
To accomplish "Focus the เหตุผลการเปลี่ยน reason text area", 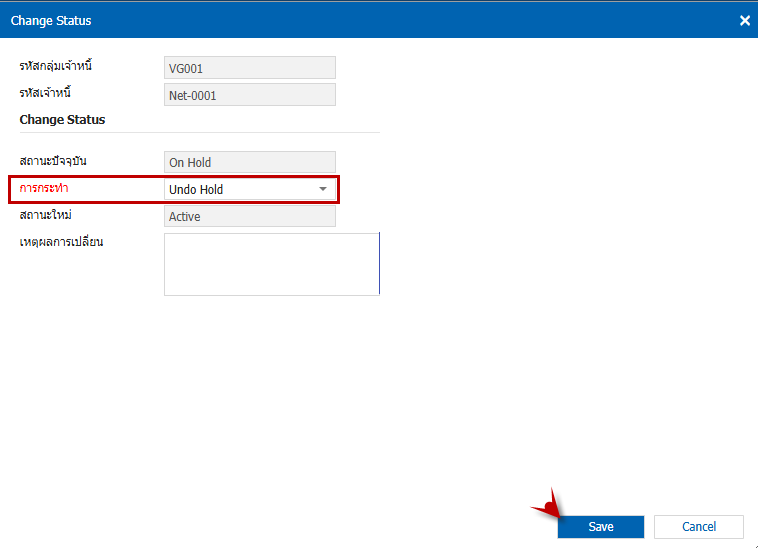I will [x=271, y=264].
